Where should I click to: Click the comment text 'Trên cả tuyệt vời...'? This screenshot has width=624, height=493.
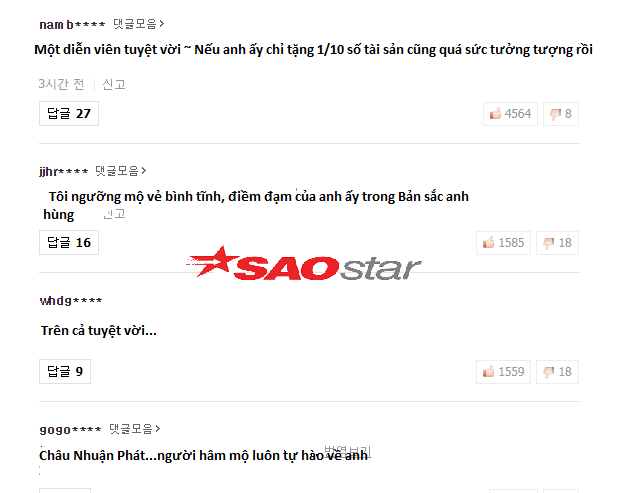coord(99,331)
